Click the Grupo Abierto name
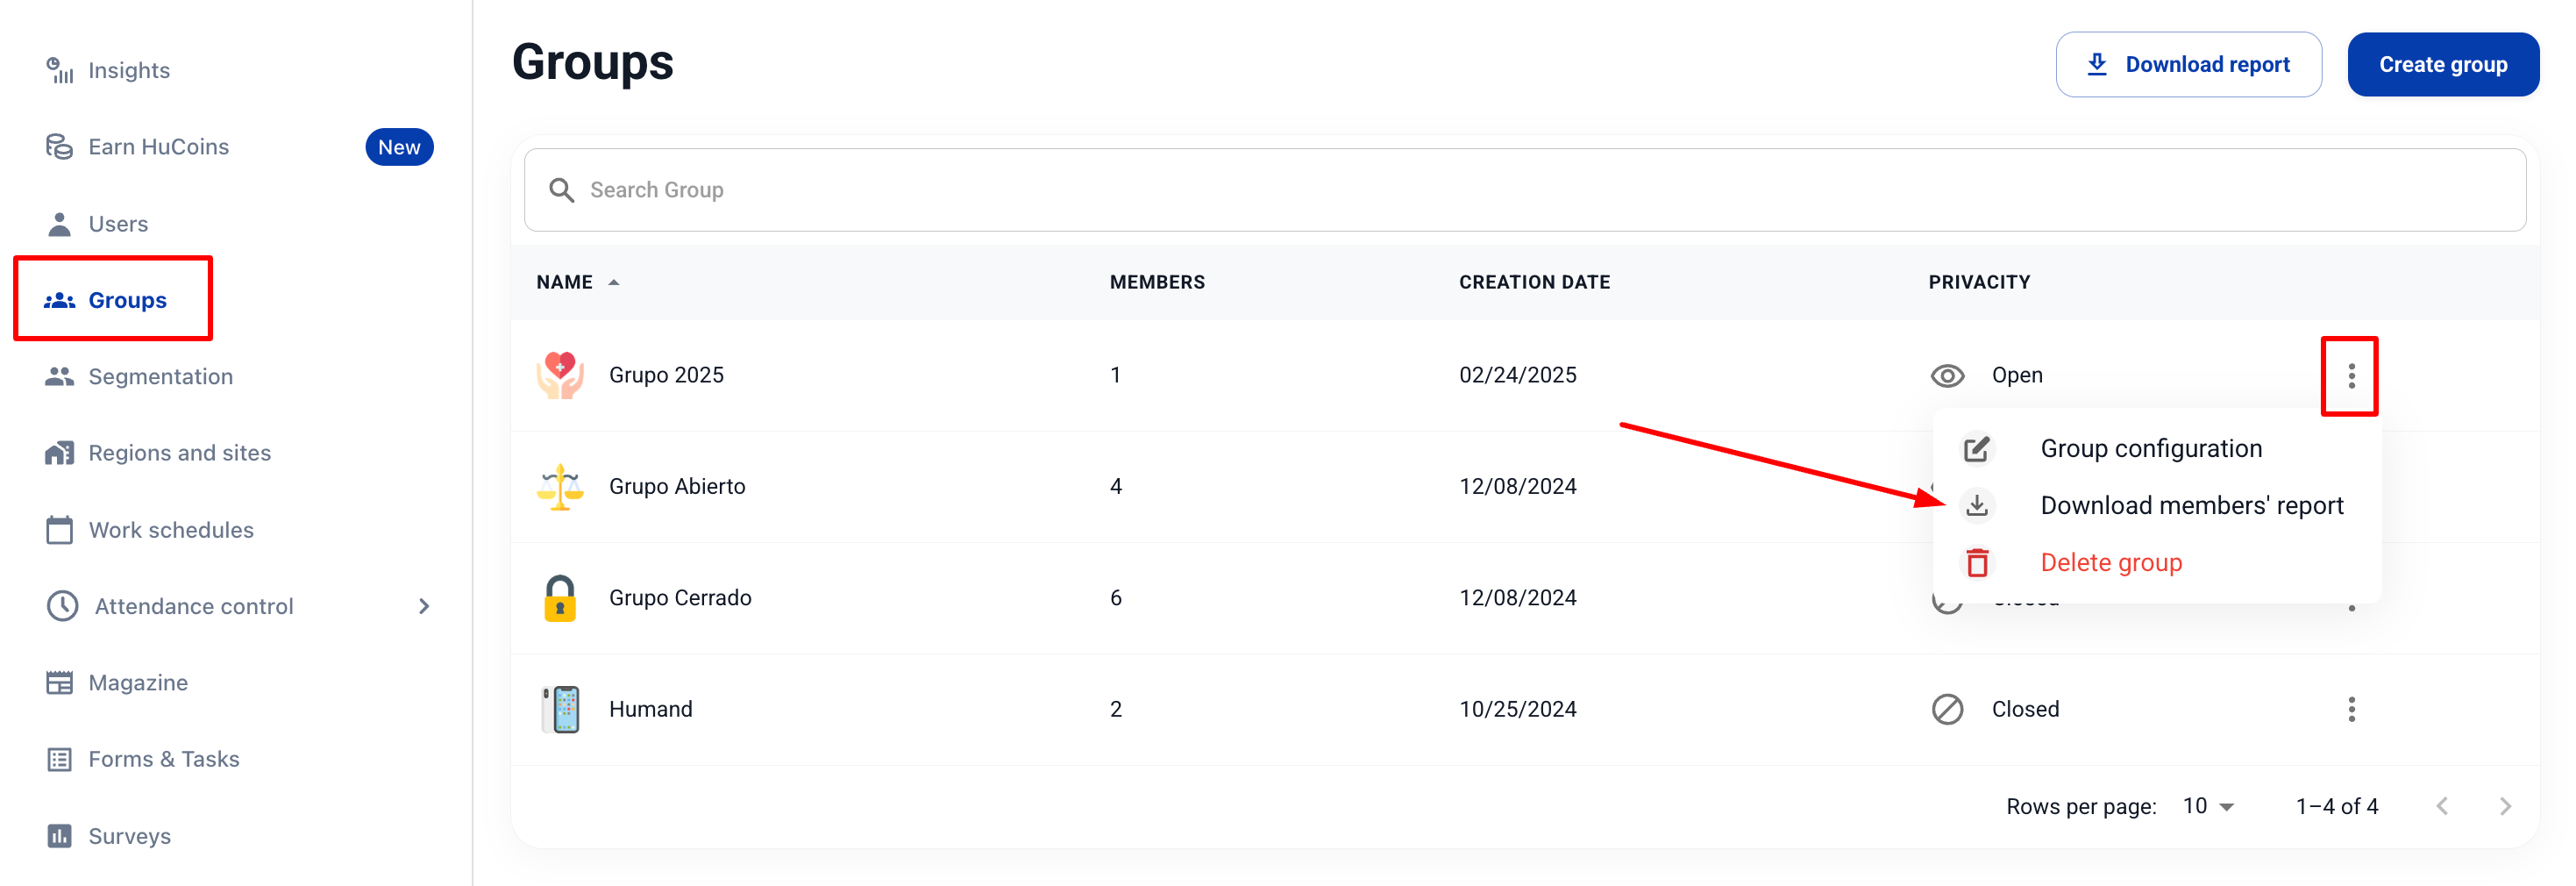 pos(677,487)
